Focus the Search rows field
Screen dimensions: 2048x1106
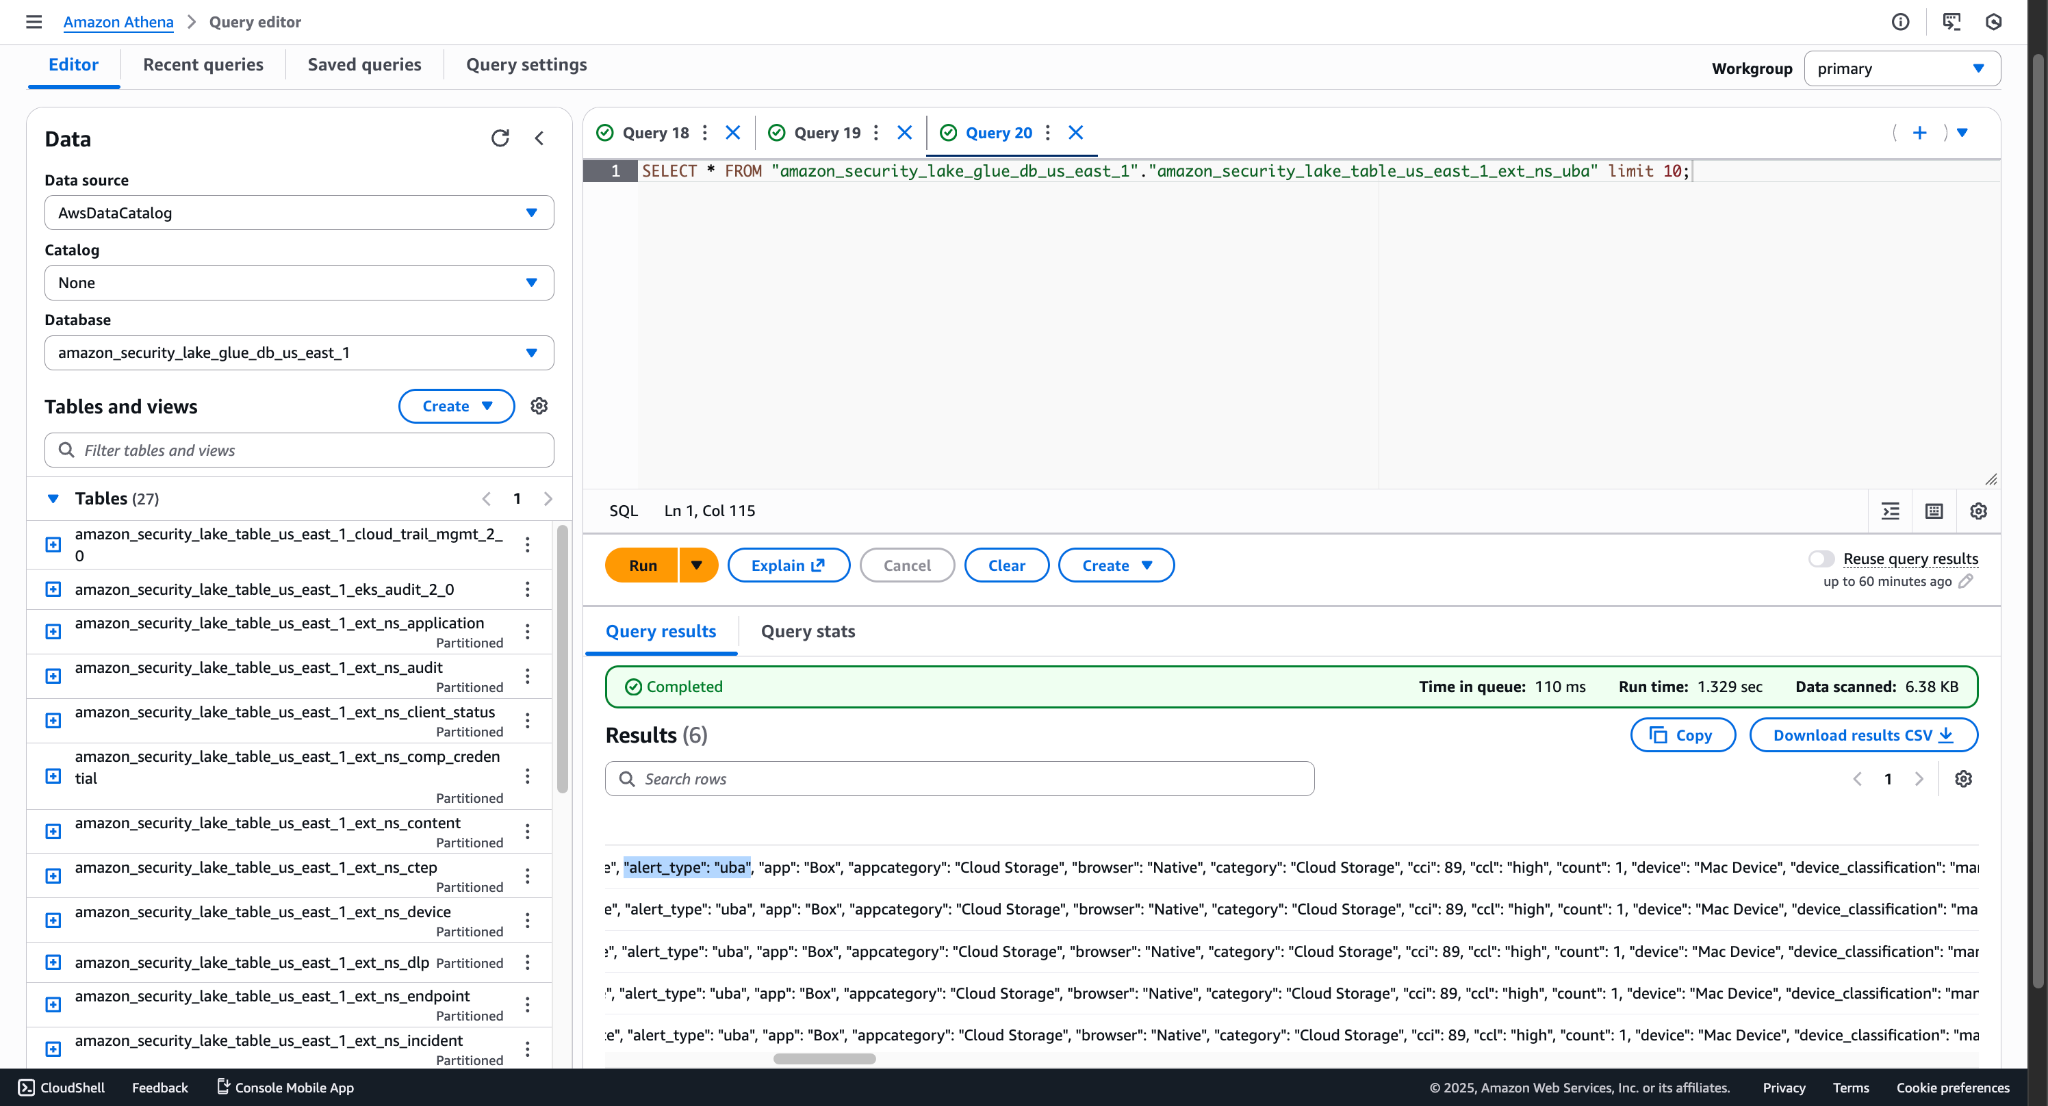pos(959,779)
